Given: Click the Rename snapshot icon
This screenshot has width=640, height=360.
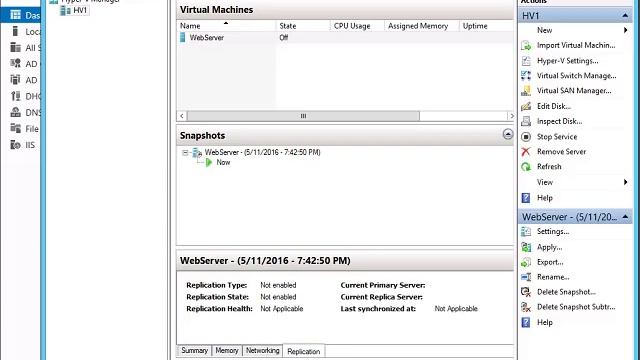Looking at the screenshot, I should tap(526, 277).
